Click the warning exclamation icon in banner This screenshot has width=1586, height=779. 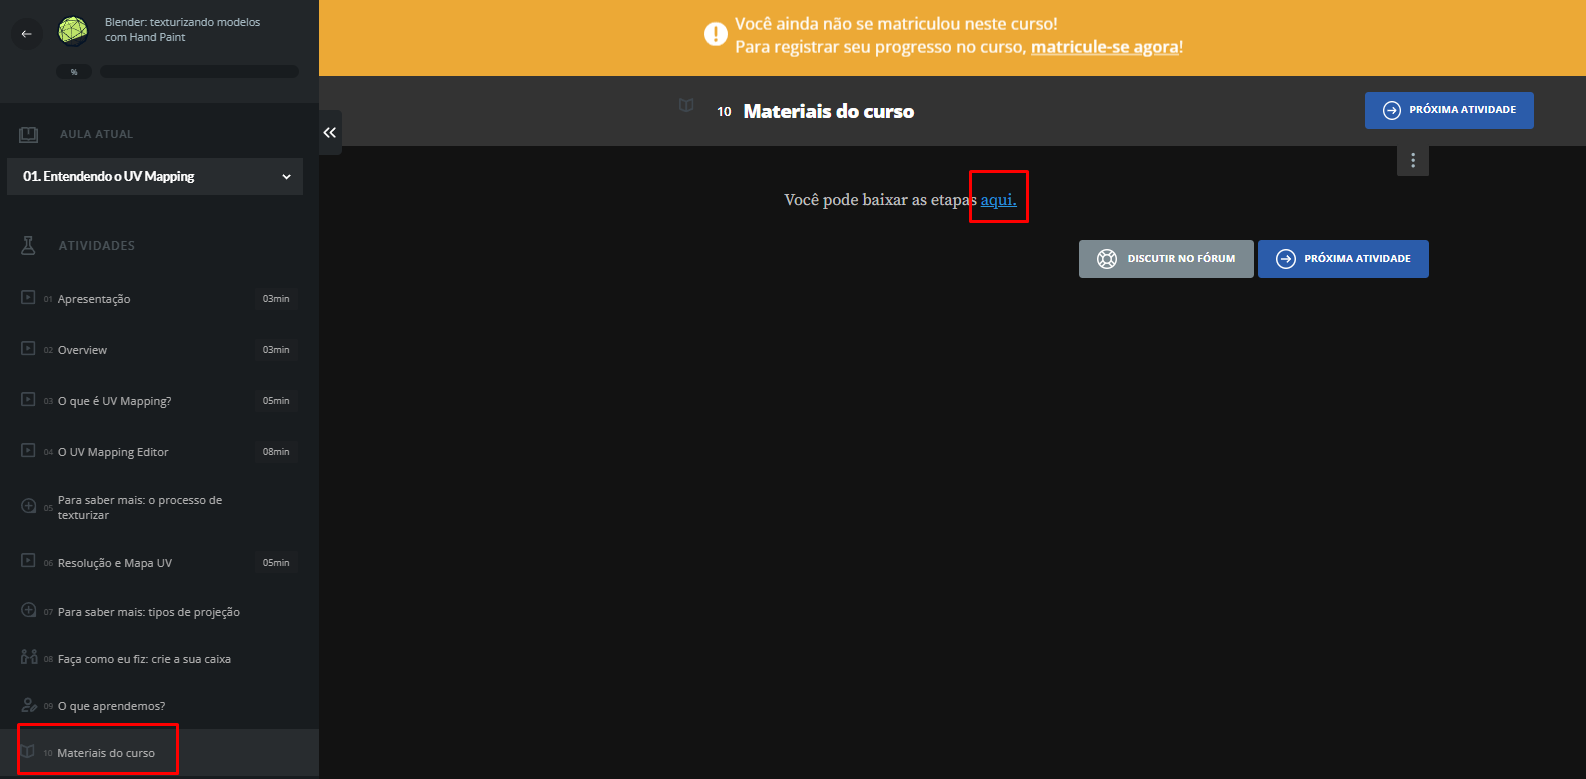(x=716, y=34)
